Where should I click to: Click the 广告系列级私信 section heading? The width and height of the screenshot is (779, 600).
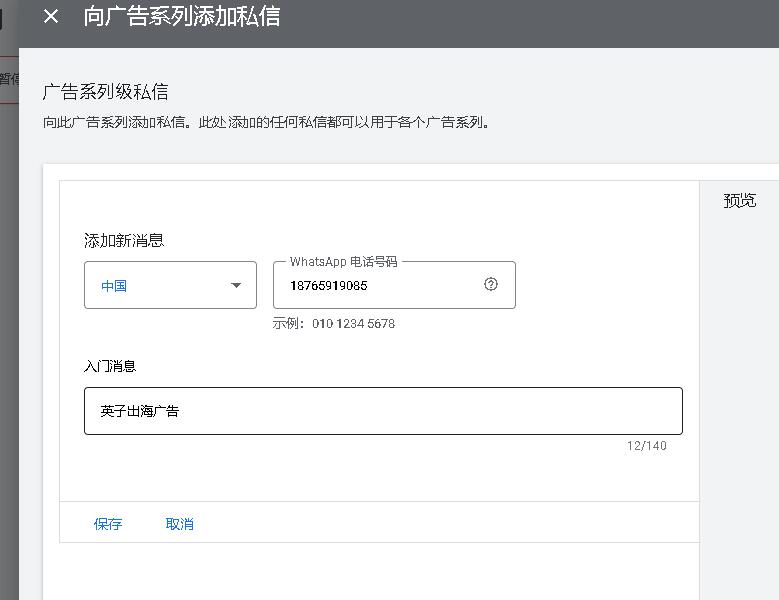coord(105,92)
